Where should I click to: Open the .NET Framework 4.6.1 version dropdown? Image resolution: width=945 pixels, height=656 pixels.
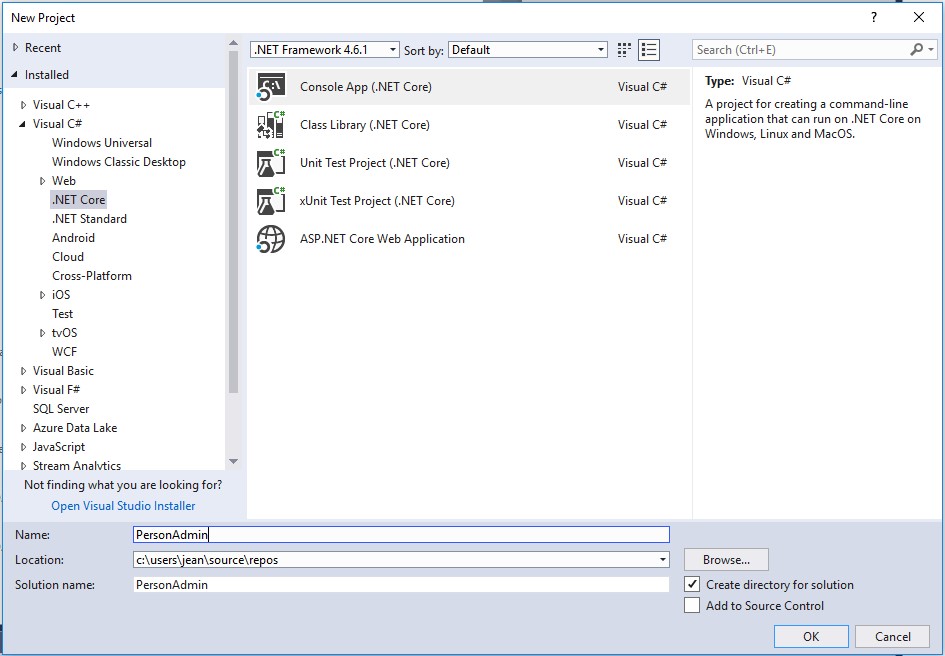[325, 50]
